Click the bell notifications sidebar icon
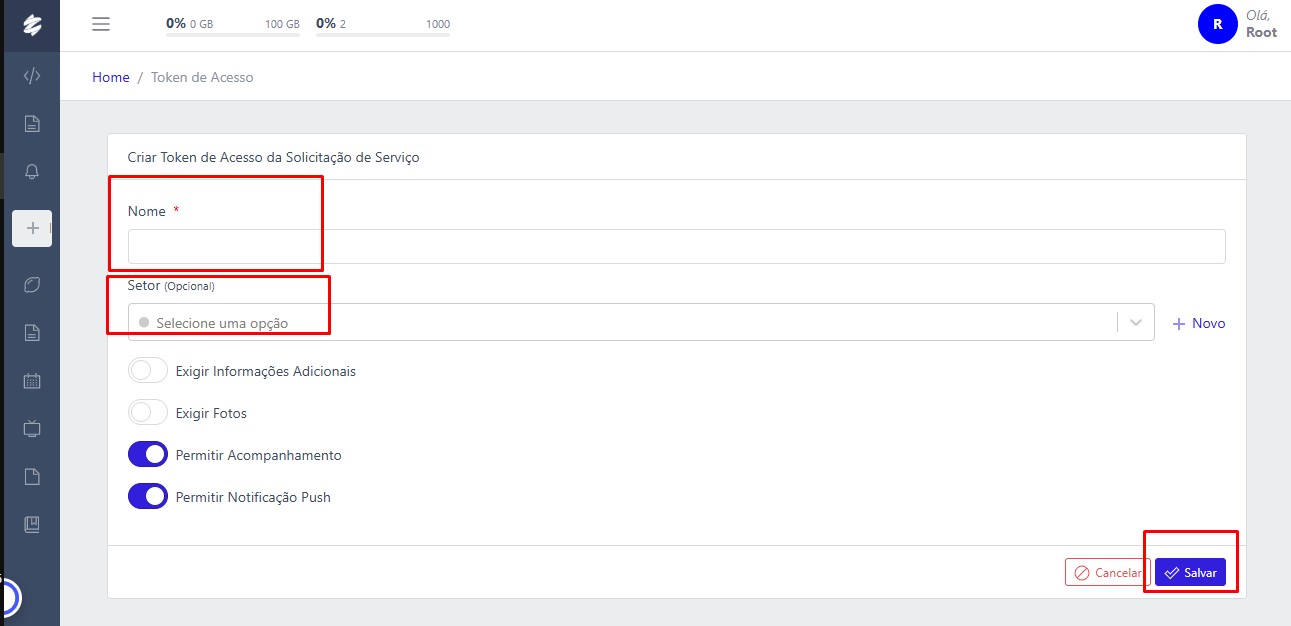1291x626 pixels. (32, 172)
